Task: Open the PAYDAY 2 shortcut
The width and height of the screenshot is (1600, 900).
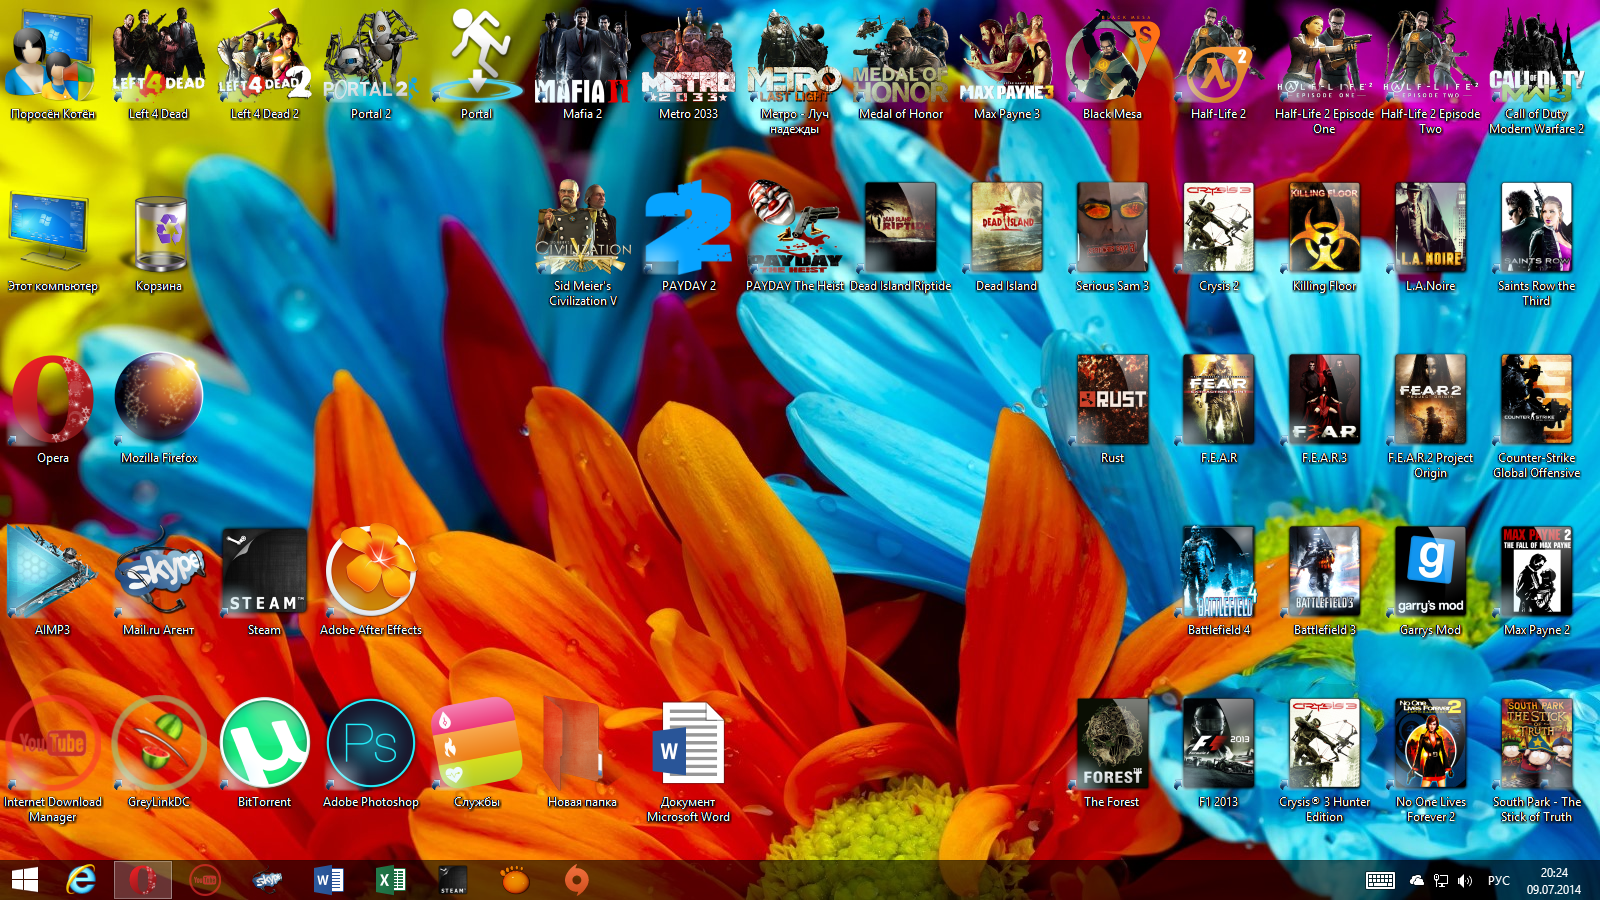Action: point(689,228)
